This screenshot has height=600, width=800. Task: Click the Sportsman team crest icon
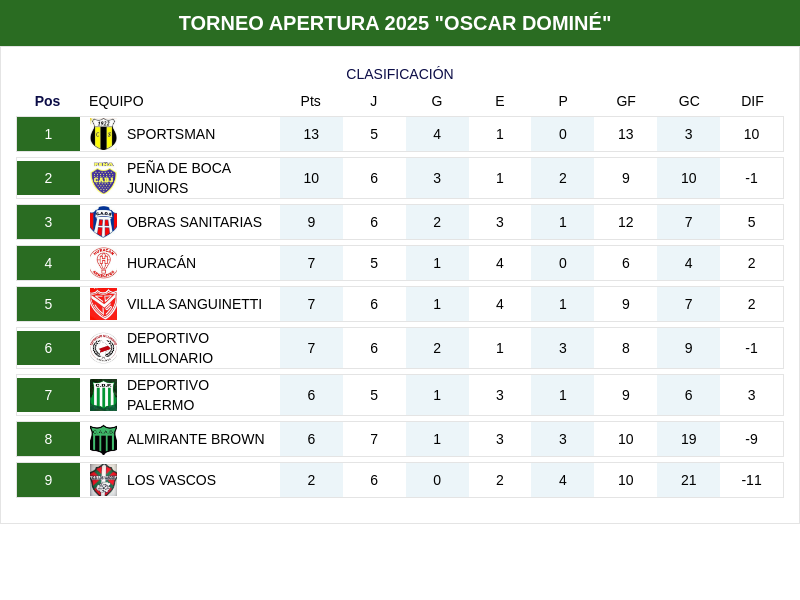coord(103,134)
